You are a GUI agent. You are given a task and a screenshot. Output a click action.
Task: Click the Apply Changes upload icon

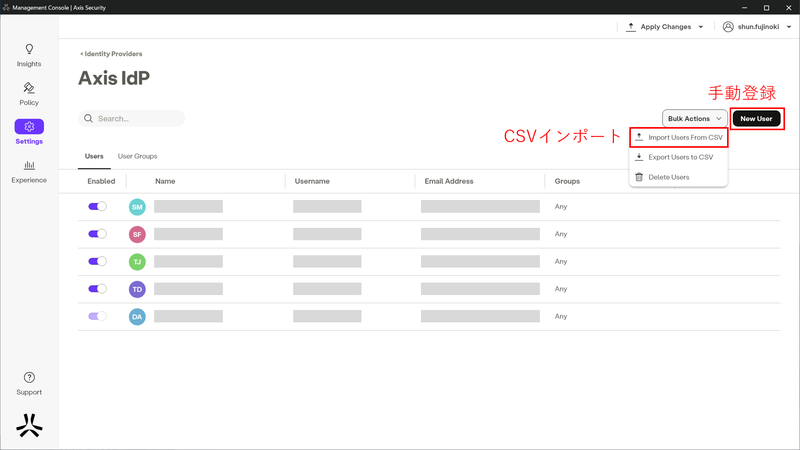pos(631,27)
